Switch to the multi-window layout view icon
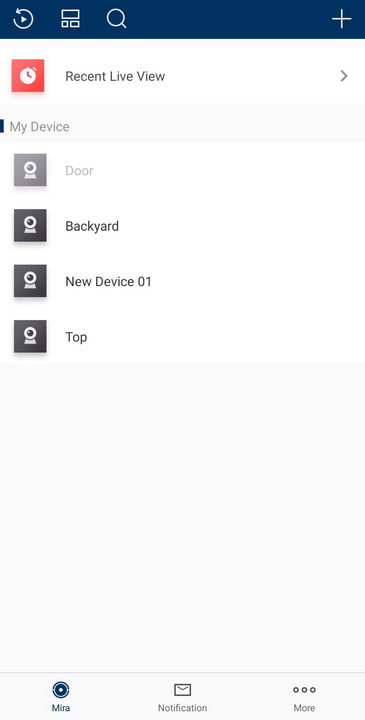365x720 pixels. pos(70,19)
